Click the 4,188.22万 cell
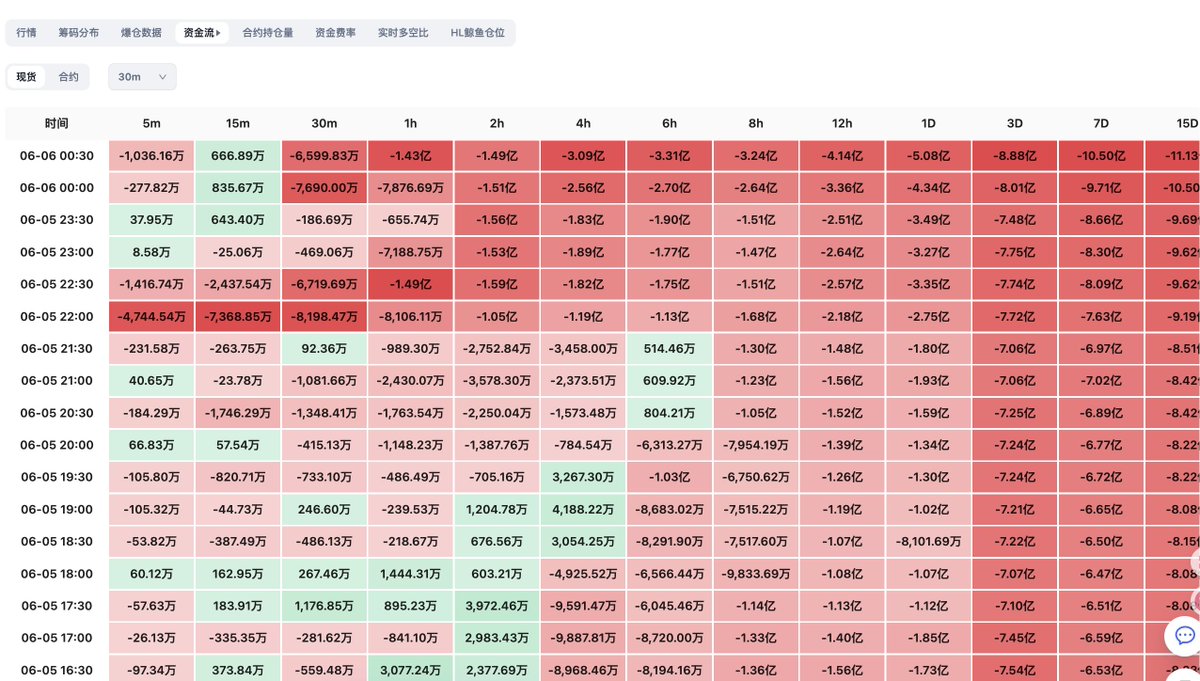Screen dimensions: 1200x681 583,510
